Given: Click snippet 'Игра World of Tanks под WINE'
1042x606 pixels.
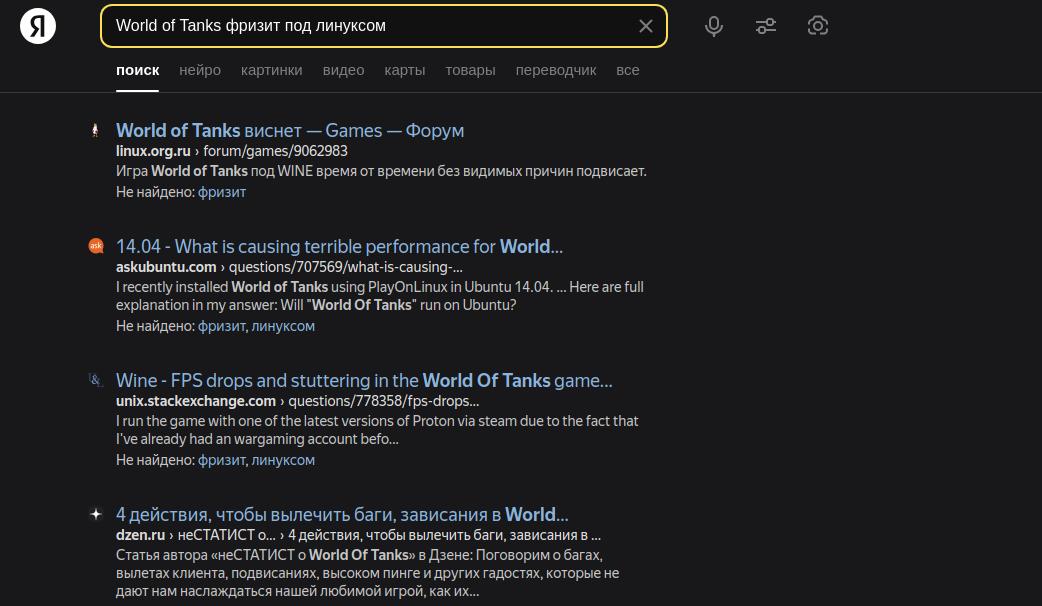Looking at the screenshot, I should click(381, 171).
